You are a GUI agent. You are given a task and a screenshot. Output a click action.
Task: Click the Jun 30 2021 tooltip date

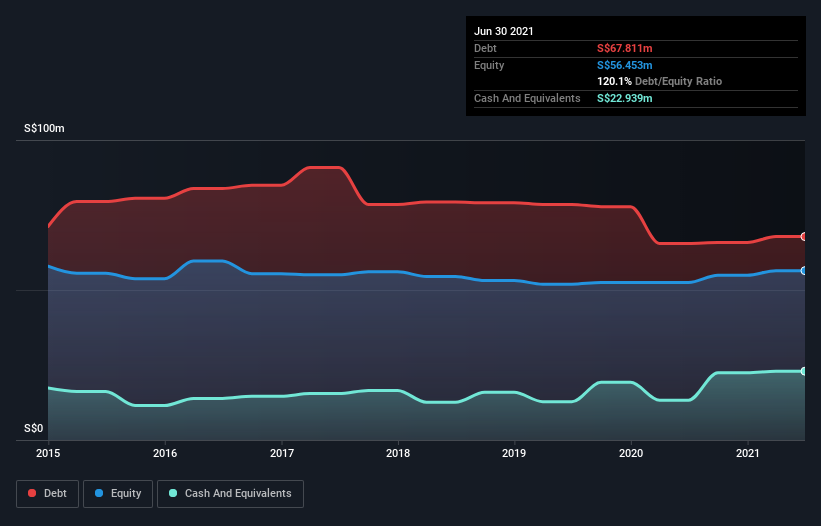click(504, 31)
